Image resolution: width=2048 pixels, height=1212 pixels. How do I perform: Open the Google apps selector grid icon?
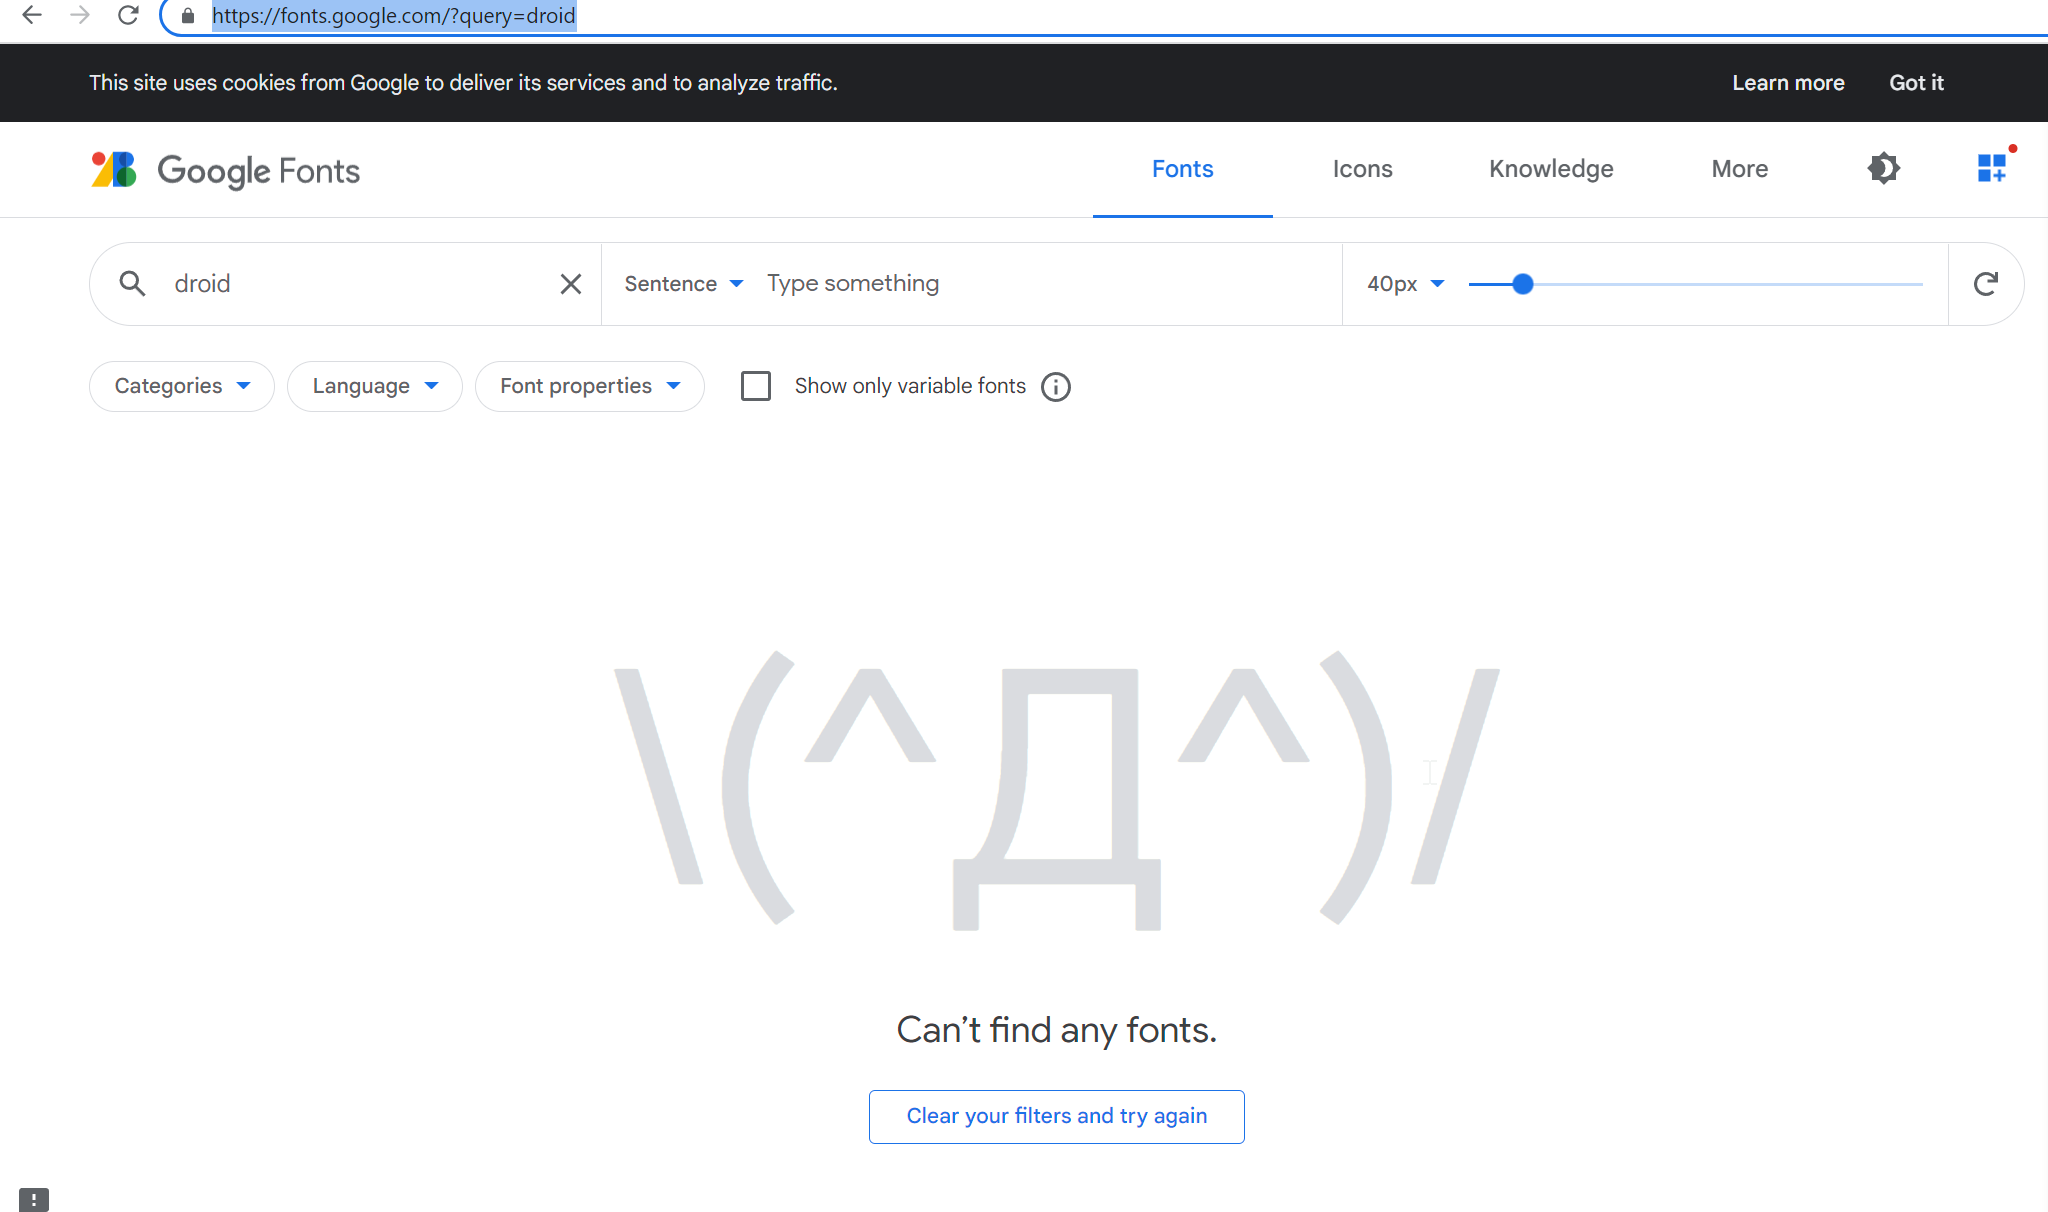pyautogui.click(x=1991, y=169)
